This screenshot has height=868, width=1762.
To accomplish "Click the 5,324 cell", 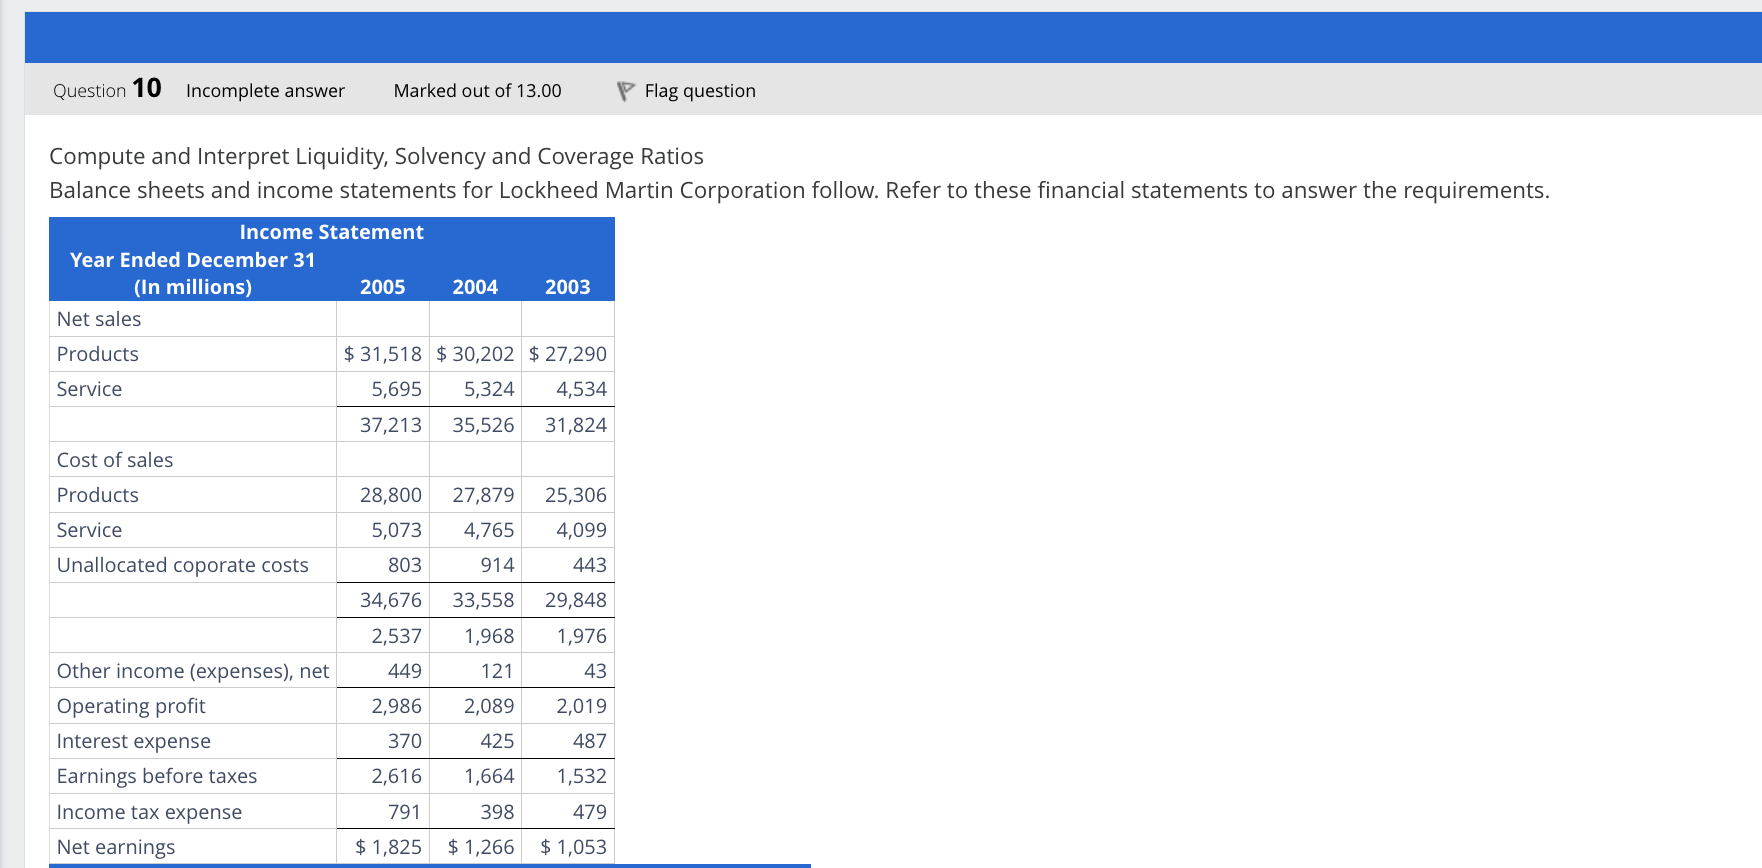I will click(x=475, y=389).
